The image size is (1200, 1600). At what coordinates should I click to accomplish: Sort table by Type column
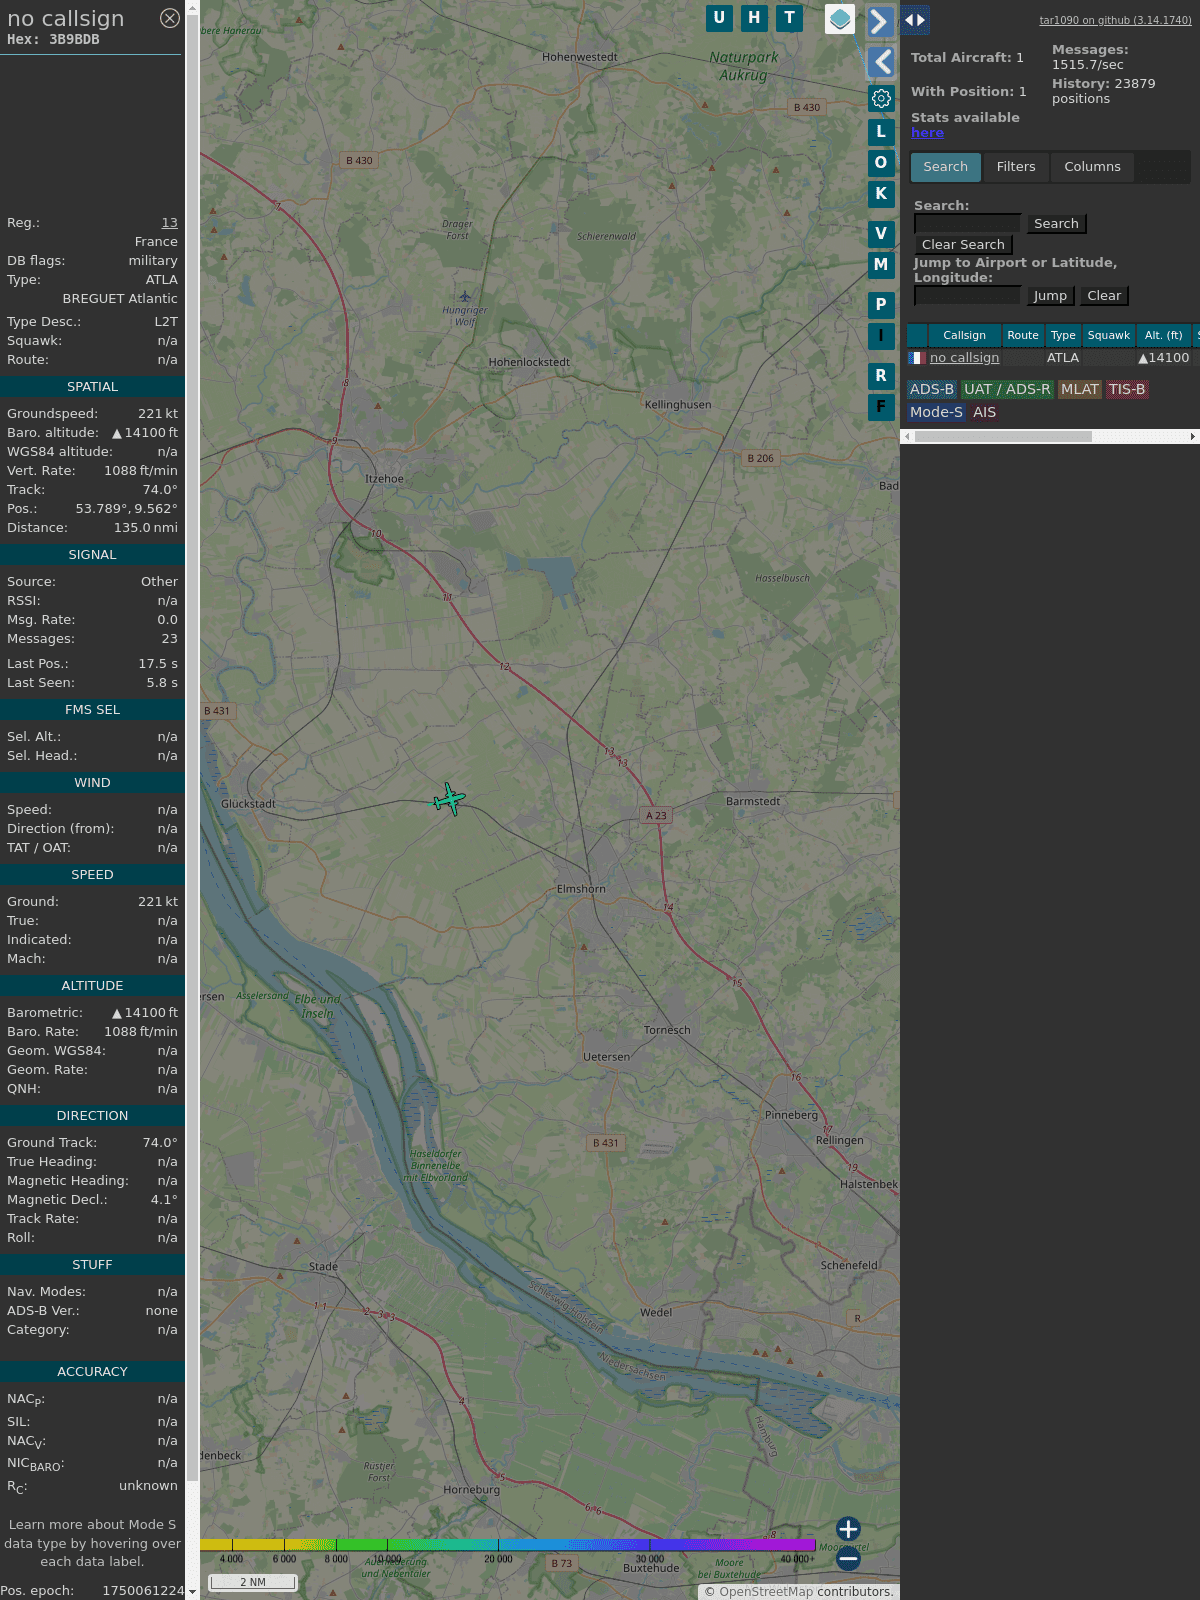1063,336
